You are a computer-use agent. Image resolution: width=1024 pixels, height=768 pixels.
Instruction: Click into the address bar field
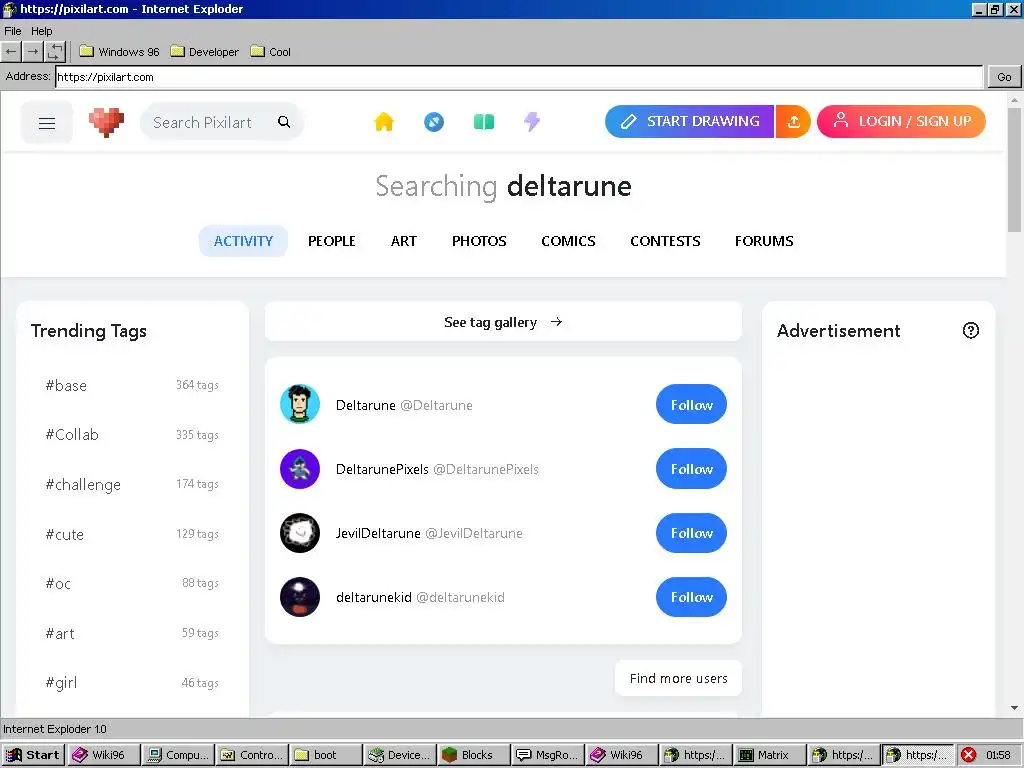tap(519, 76)
